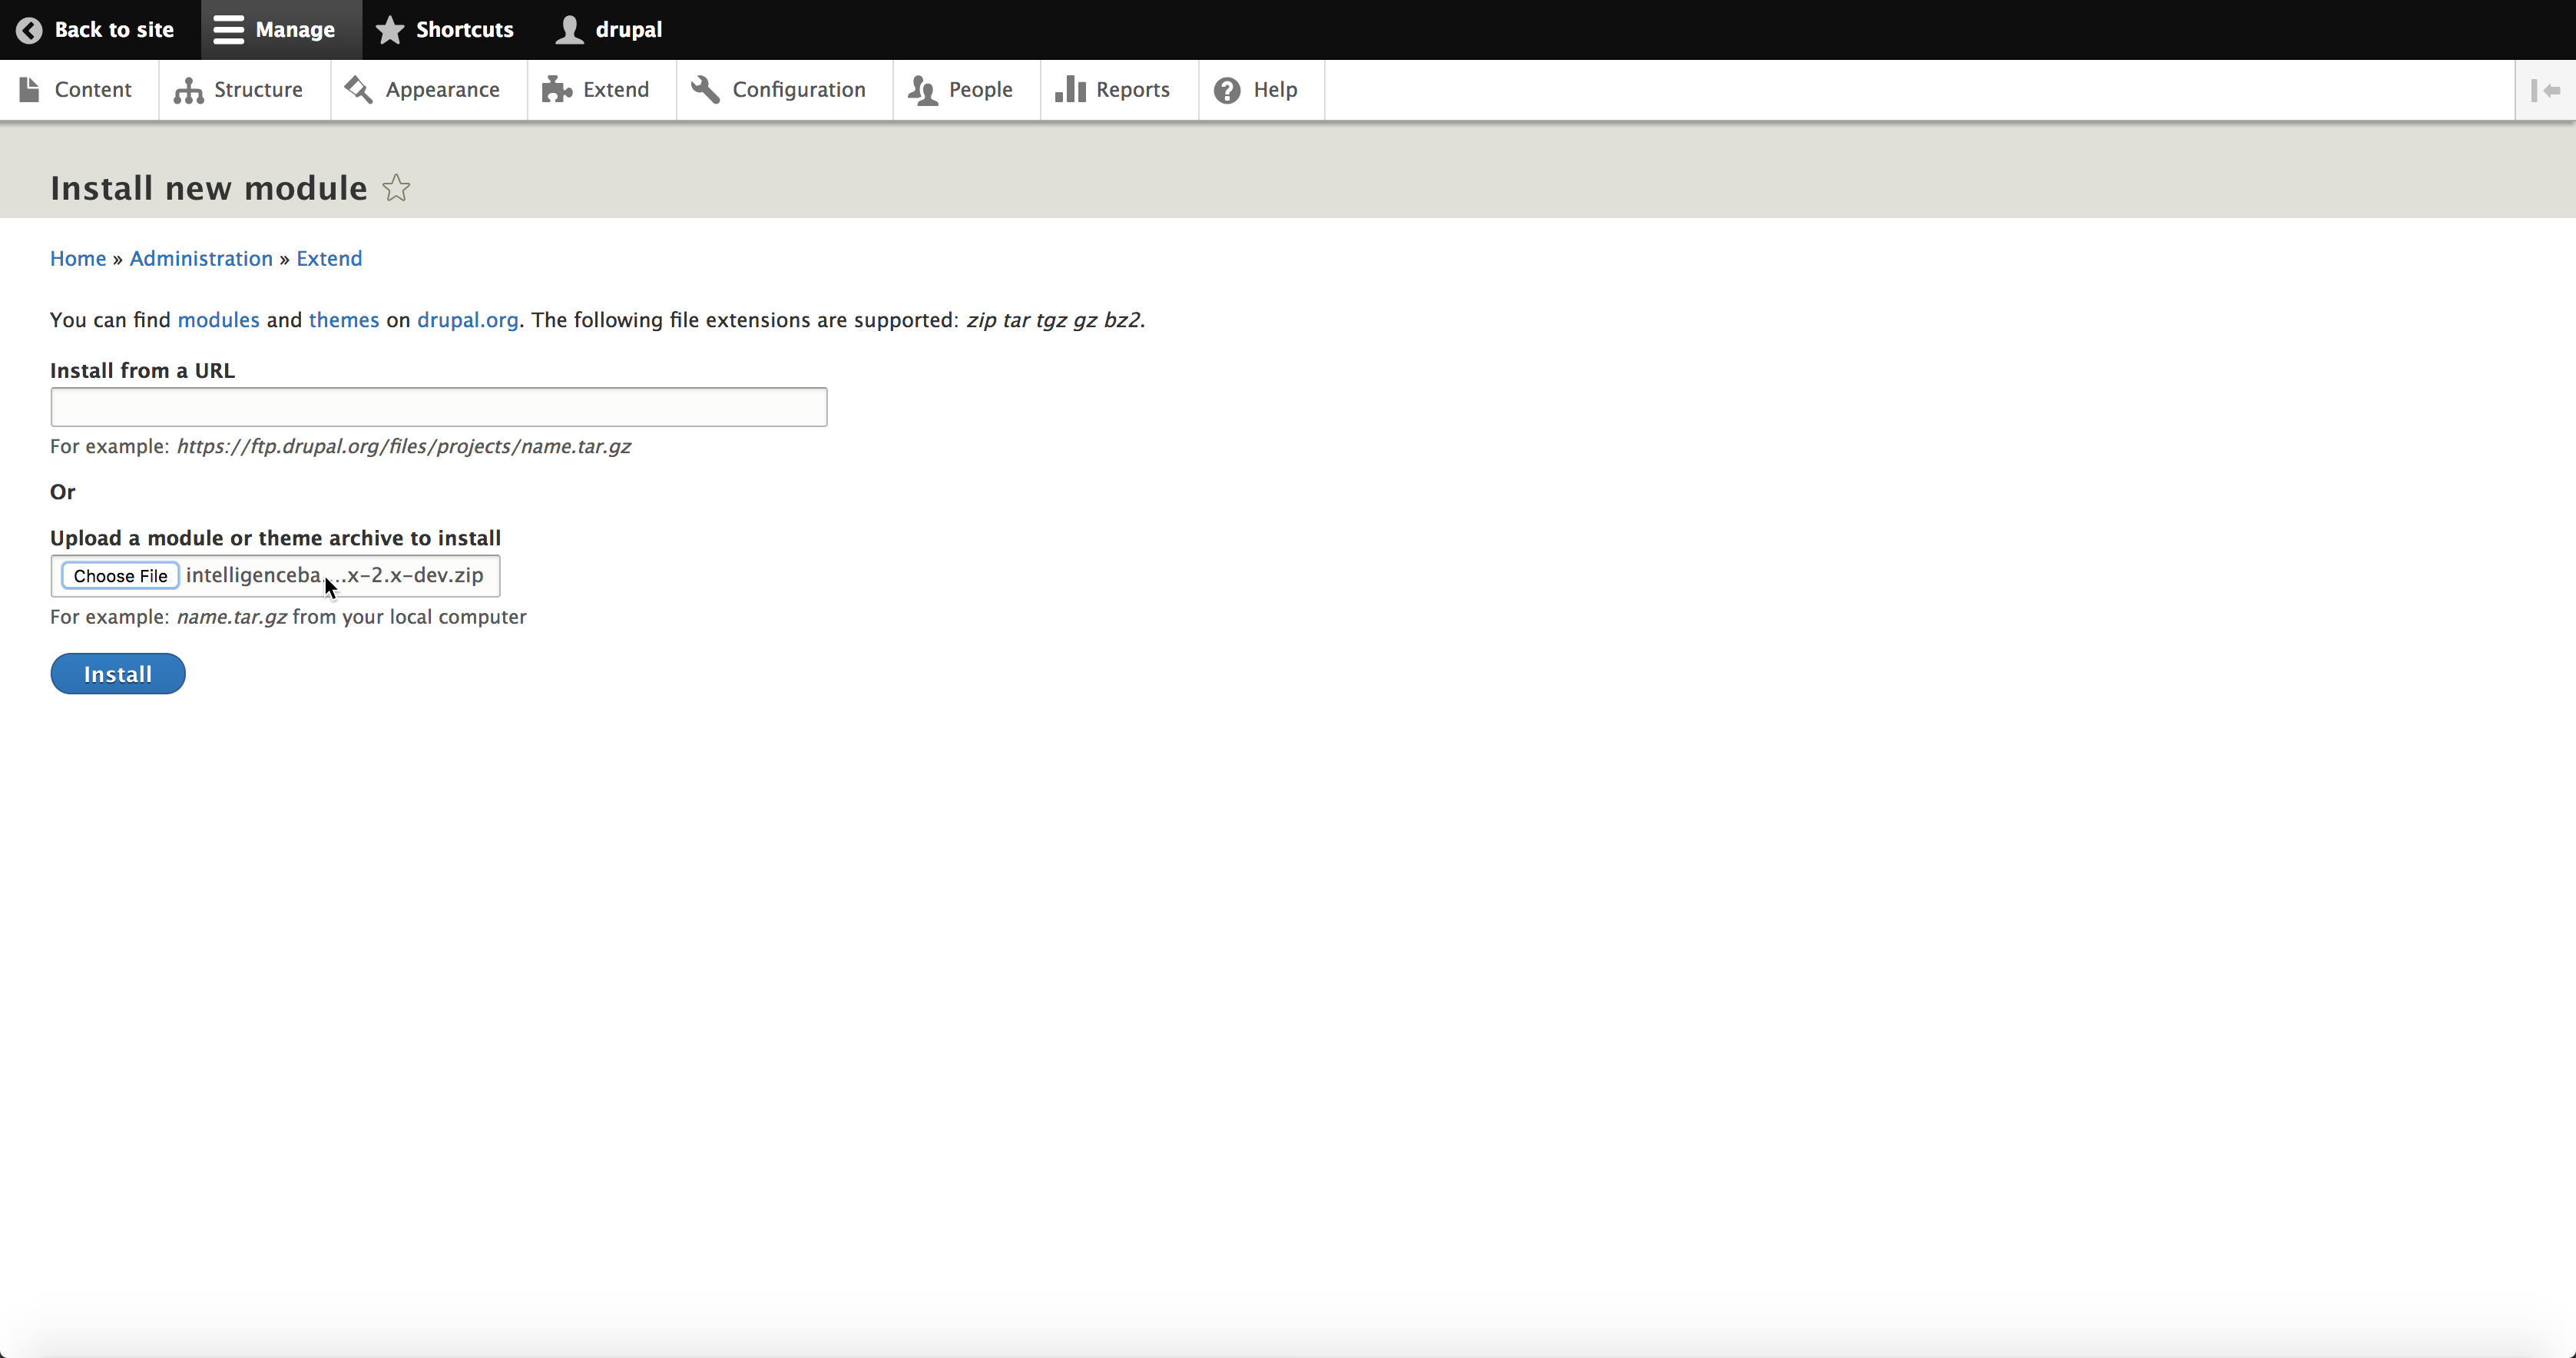
Task: Focus the Install from a URL field
Action: (438, 407)
